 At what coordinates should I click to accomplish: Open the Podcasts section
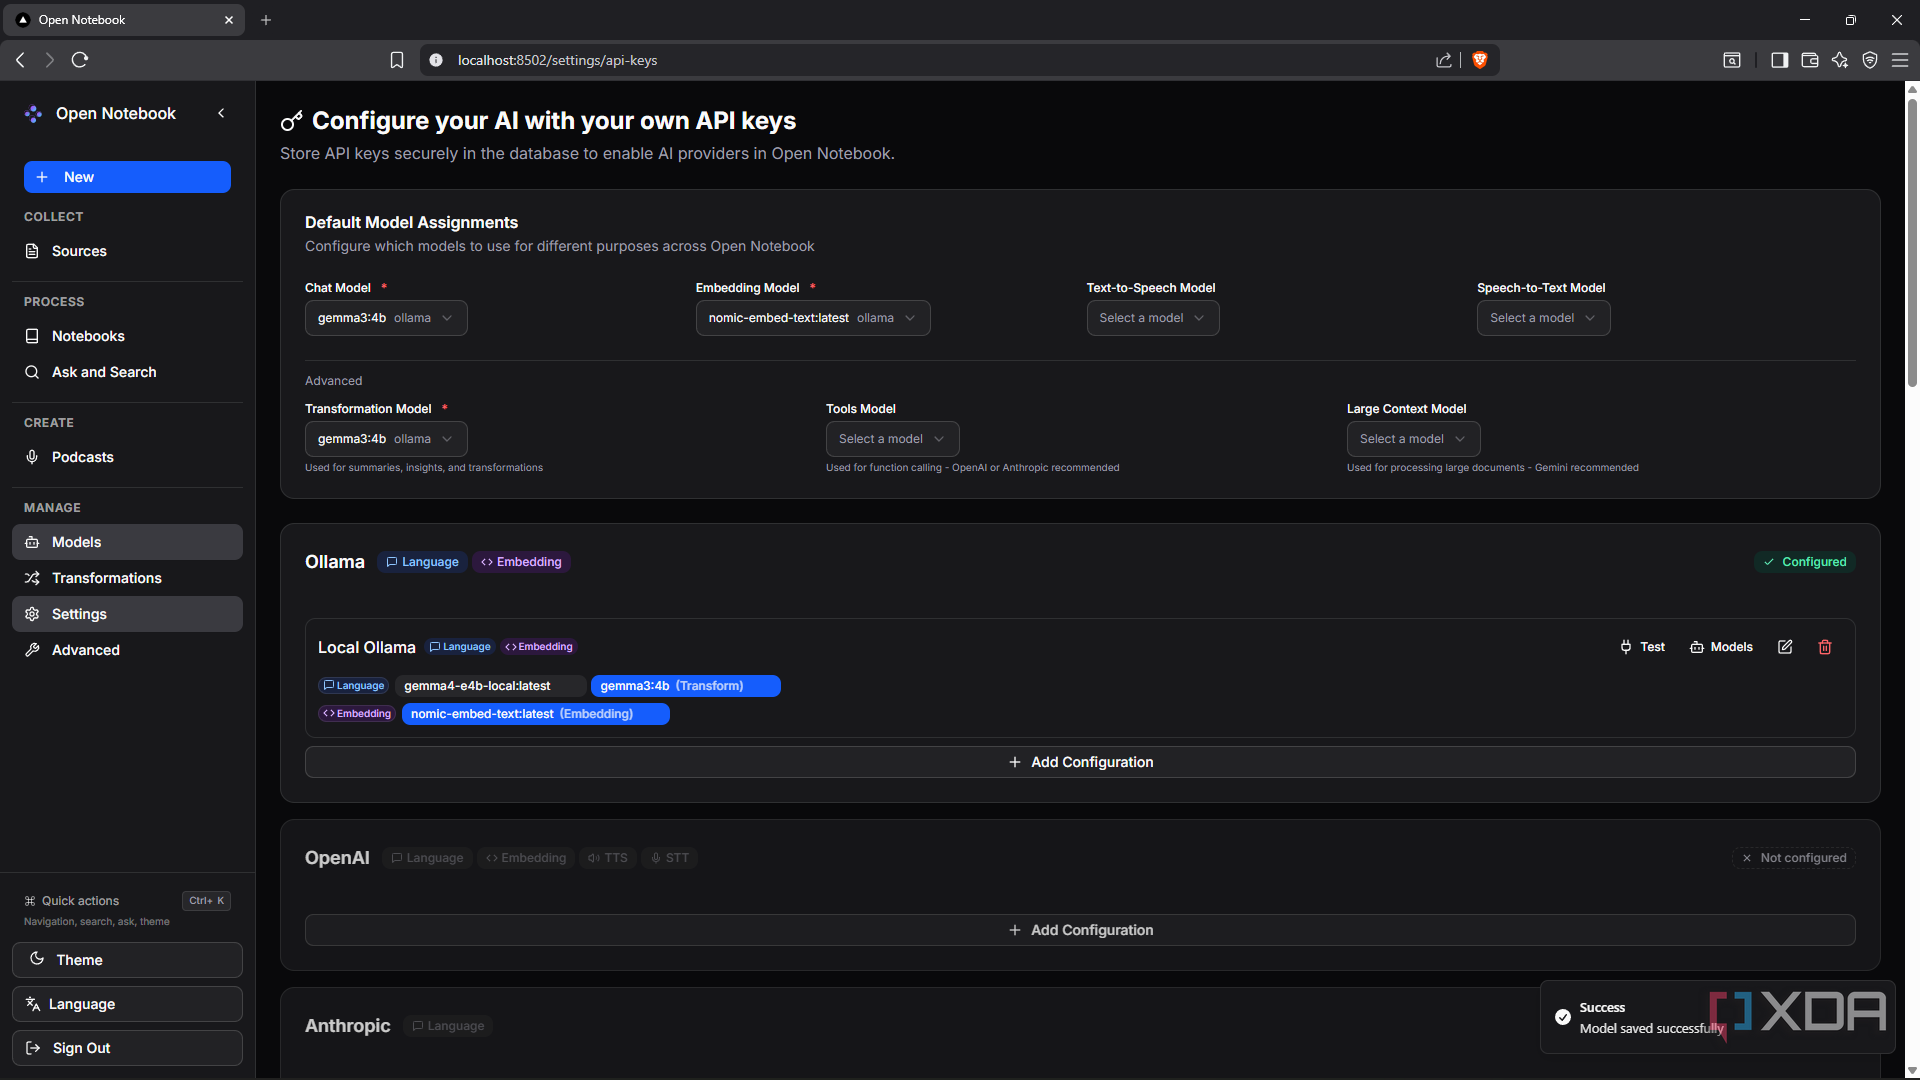click(x=127, y=457)
